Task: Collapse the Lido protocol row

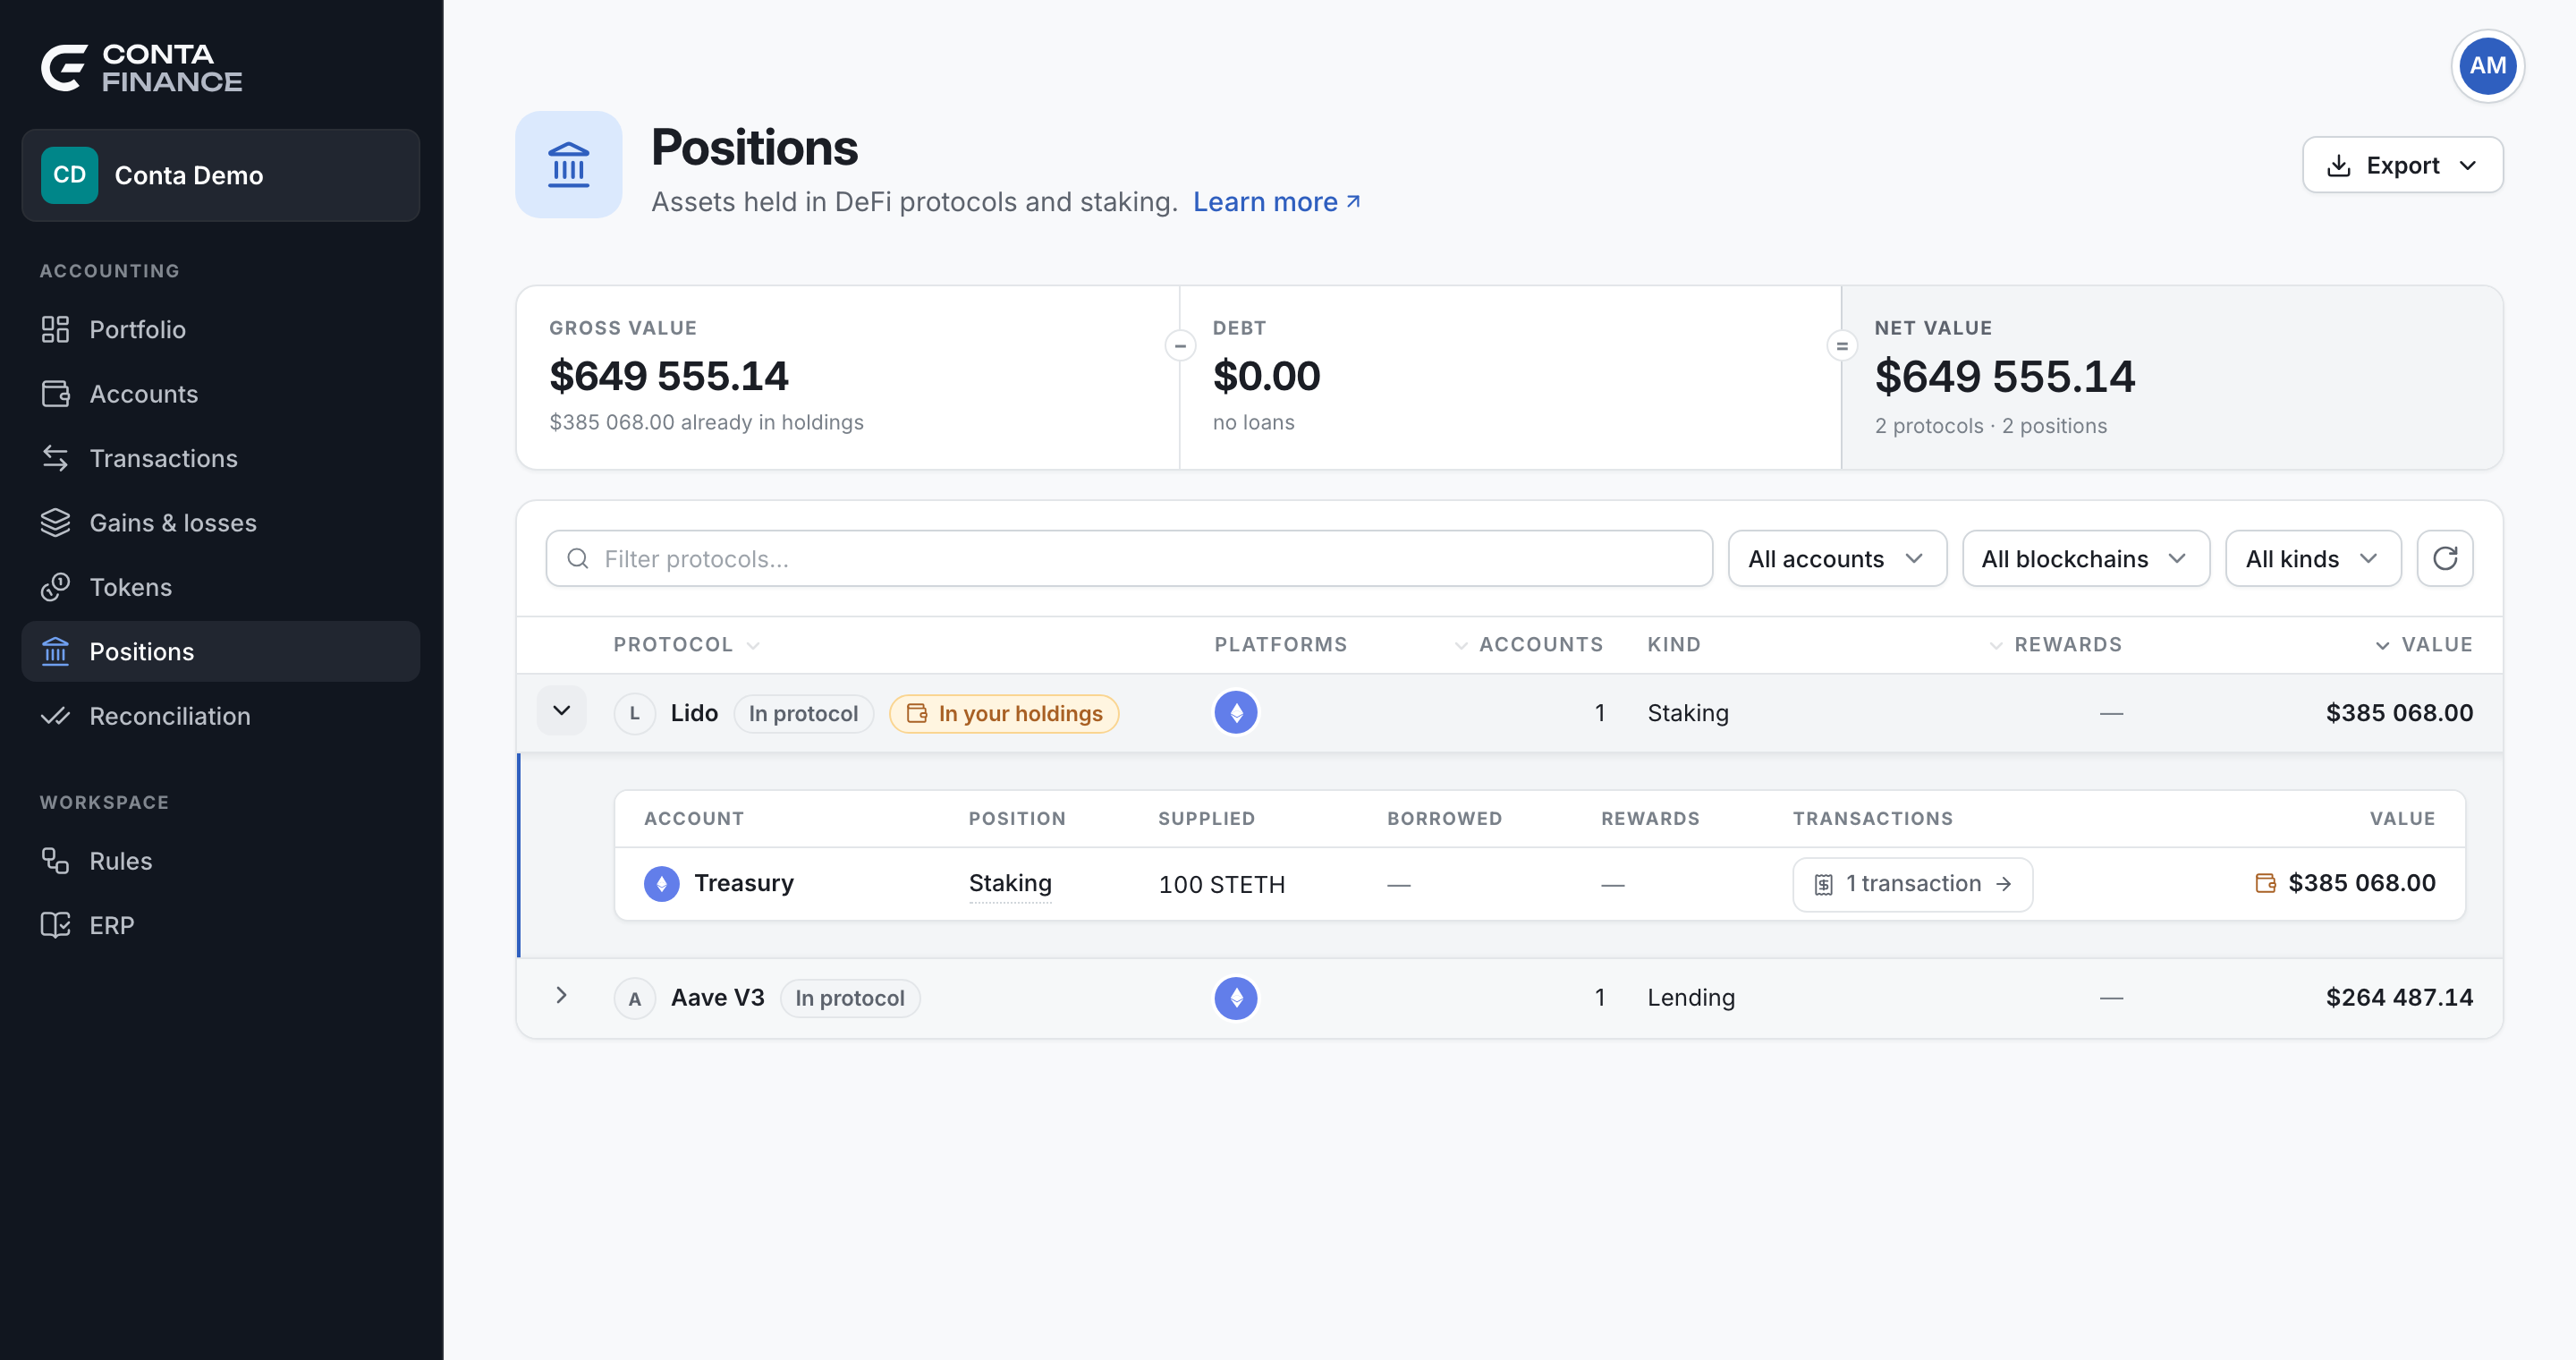Action: pyautogui.click(x=561, y=711)
